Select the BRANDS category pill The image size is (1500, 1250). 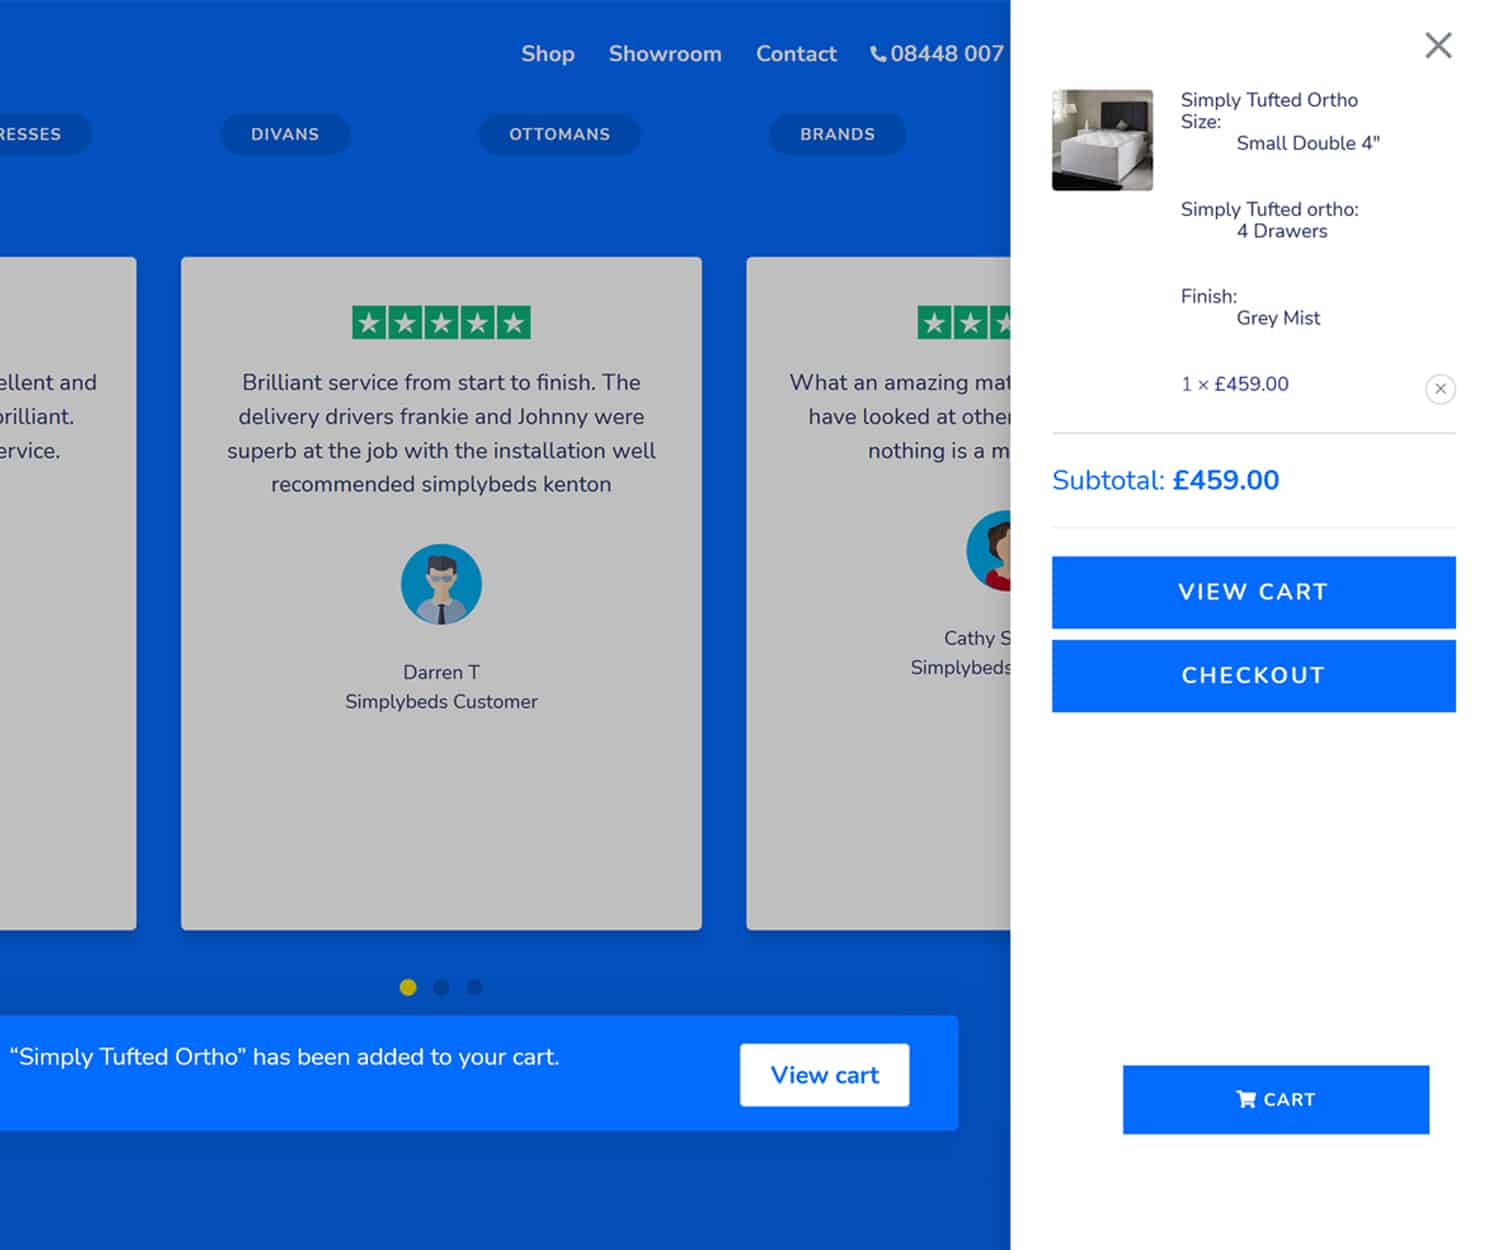(837, 134)
